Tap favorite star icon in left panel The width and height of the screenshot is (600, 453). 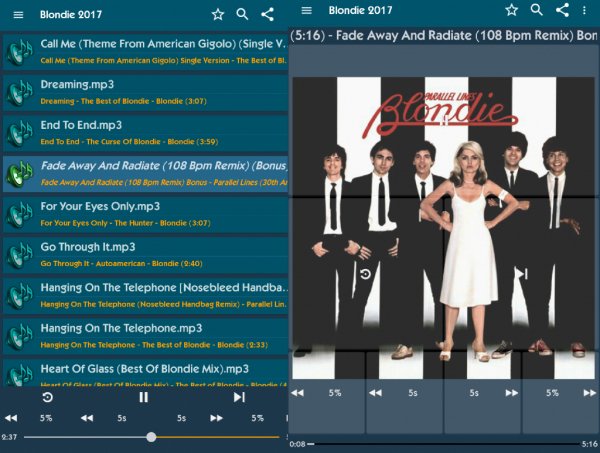pyautogui.click(x=218, y=15)
